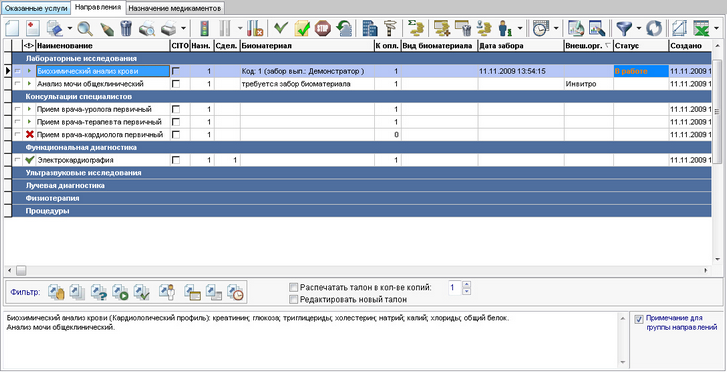Click the magnifying glass search icon
This screenshot has height=372, width=727.
tap(85, 29)
